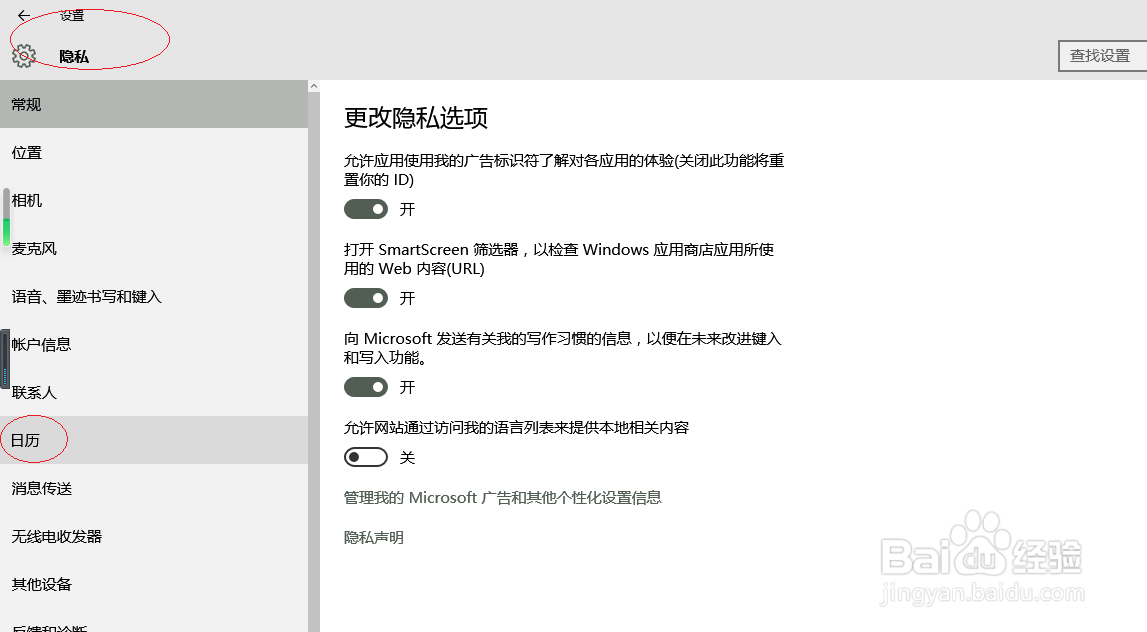Open the 位置 privacy section

[154, 152]
